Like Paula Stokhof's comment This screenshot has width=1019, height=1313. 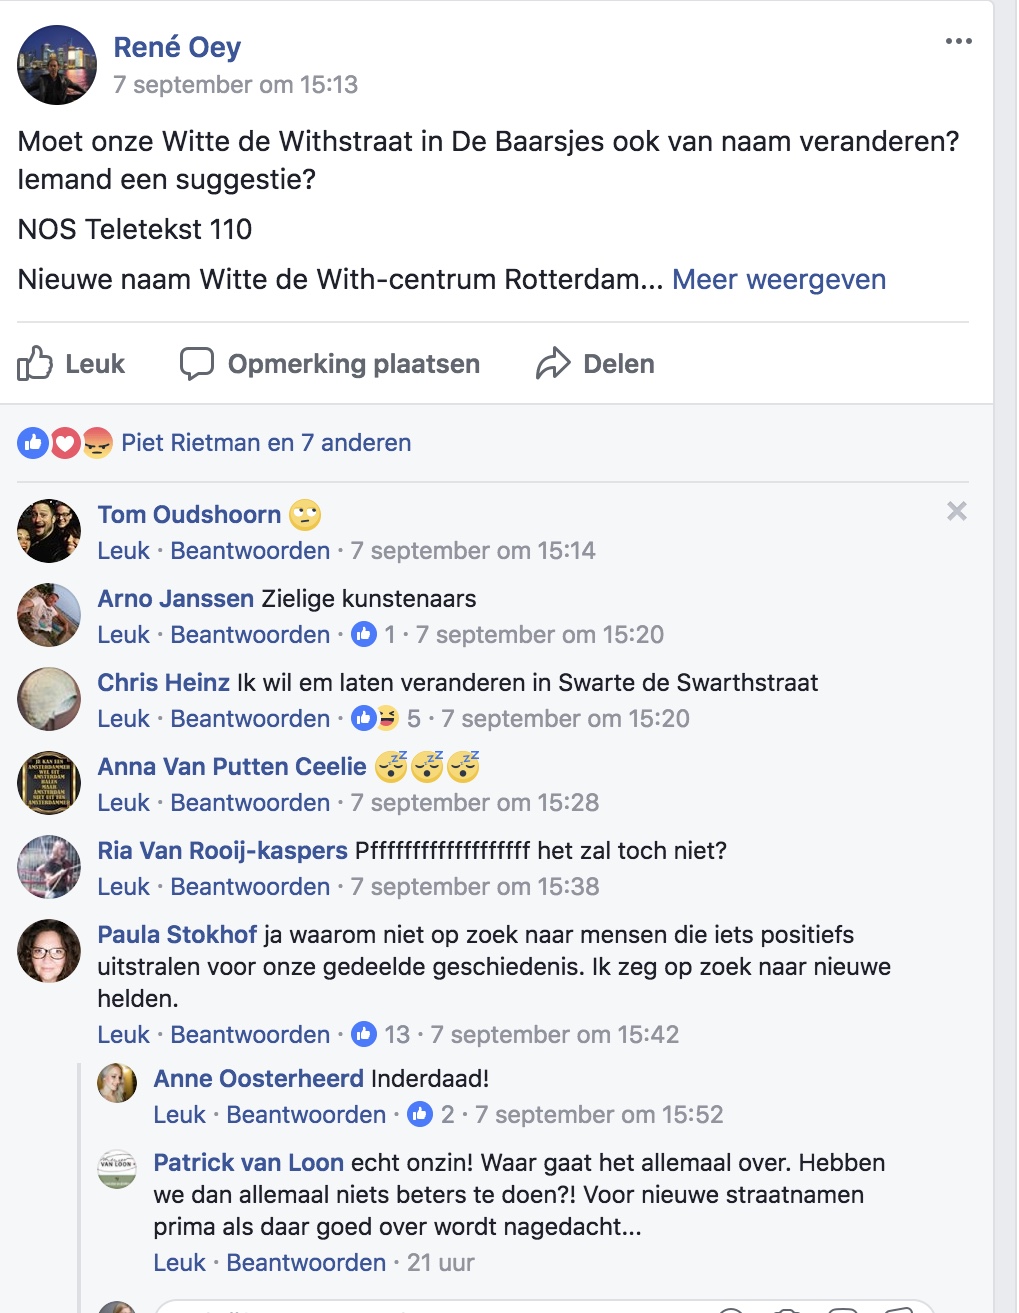click(x=123, y=1035)
